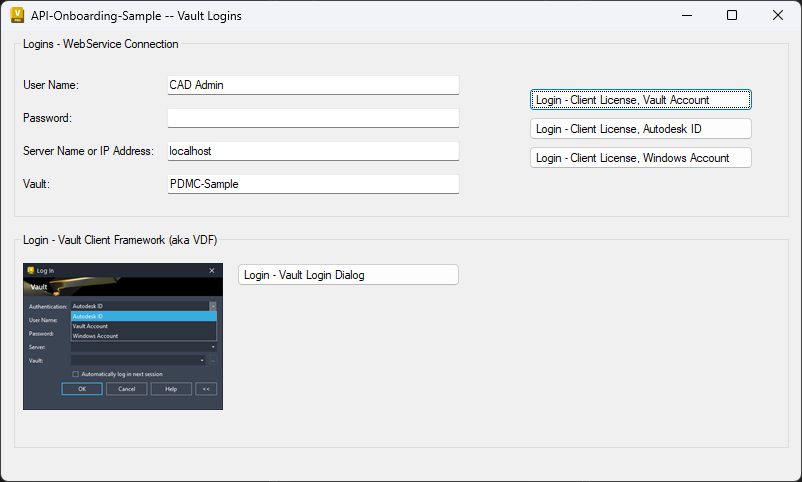Click 'Login - Vault Client Framework (aka VDF)' title

click(120, 240)
